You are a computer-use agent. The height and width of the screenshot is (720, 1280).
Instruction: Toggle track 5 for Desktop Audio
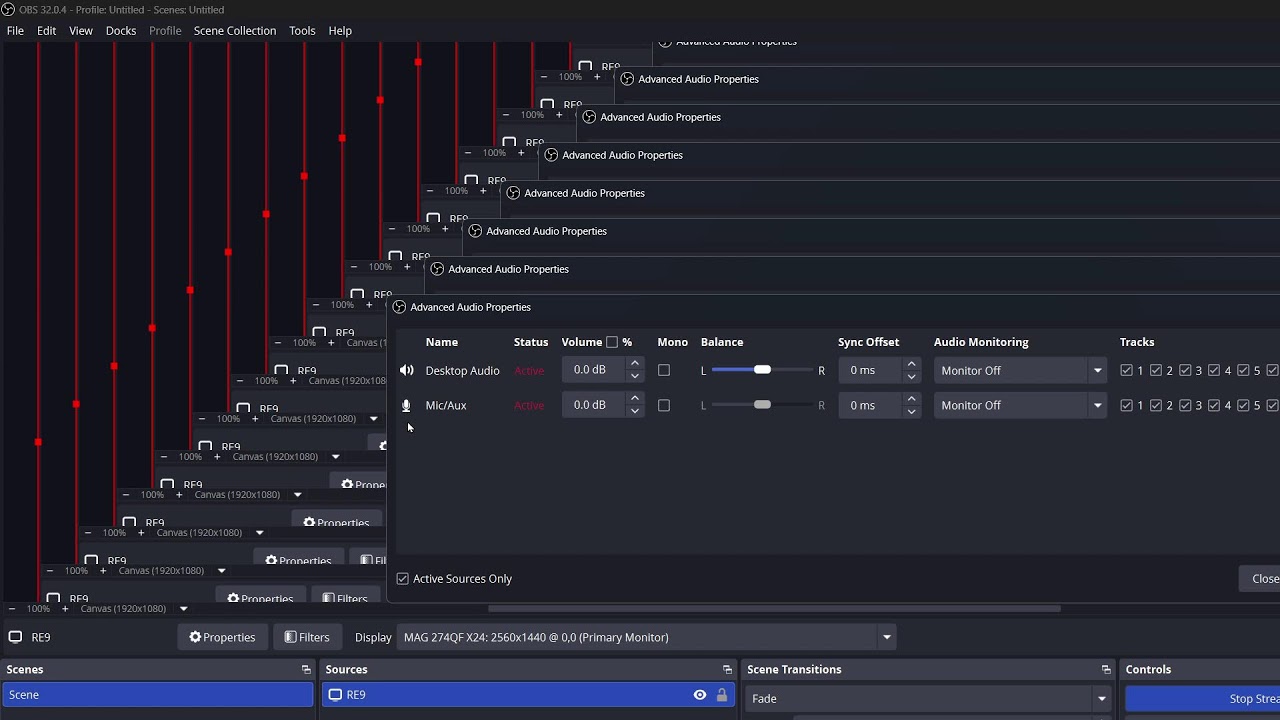[1243, 370]
